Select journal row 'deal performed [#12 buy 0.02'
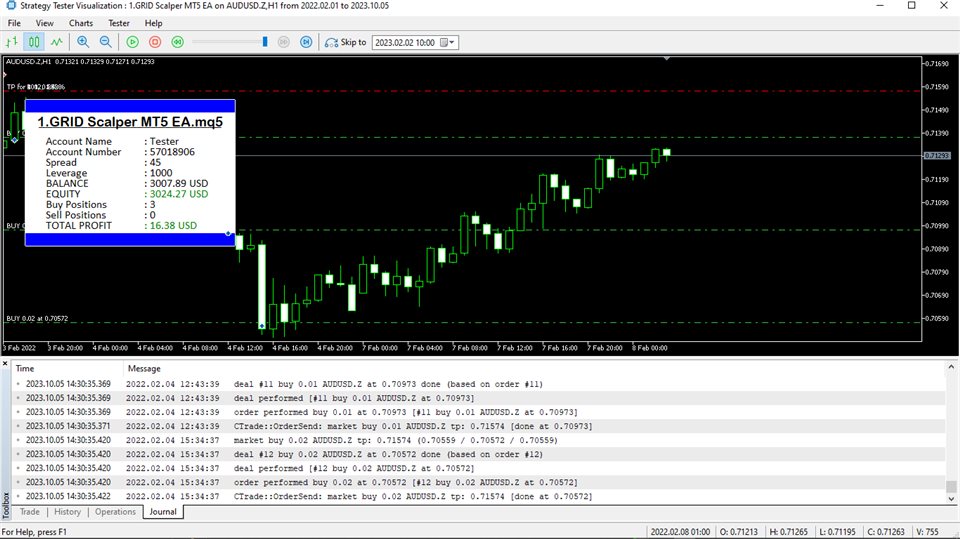 click(479, 469)
